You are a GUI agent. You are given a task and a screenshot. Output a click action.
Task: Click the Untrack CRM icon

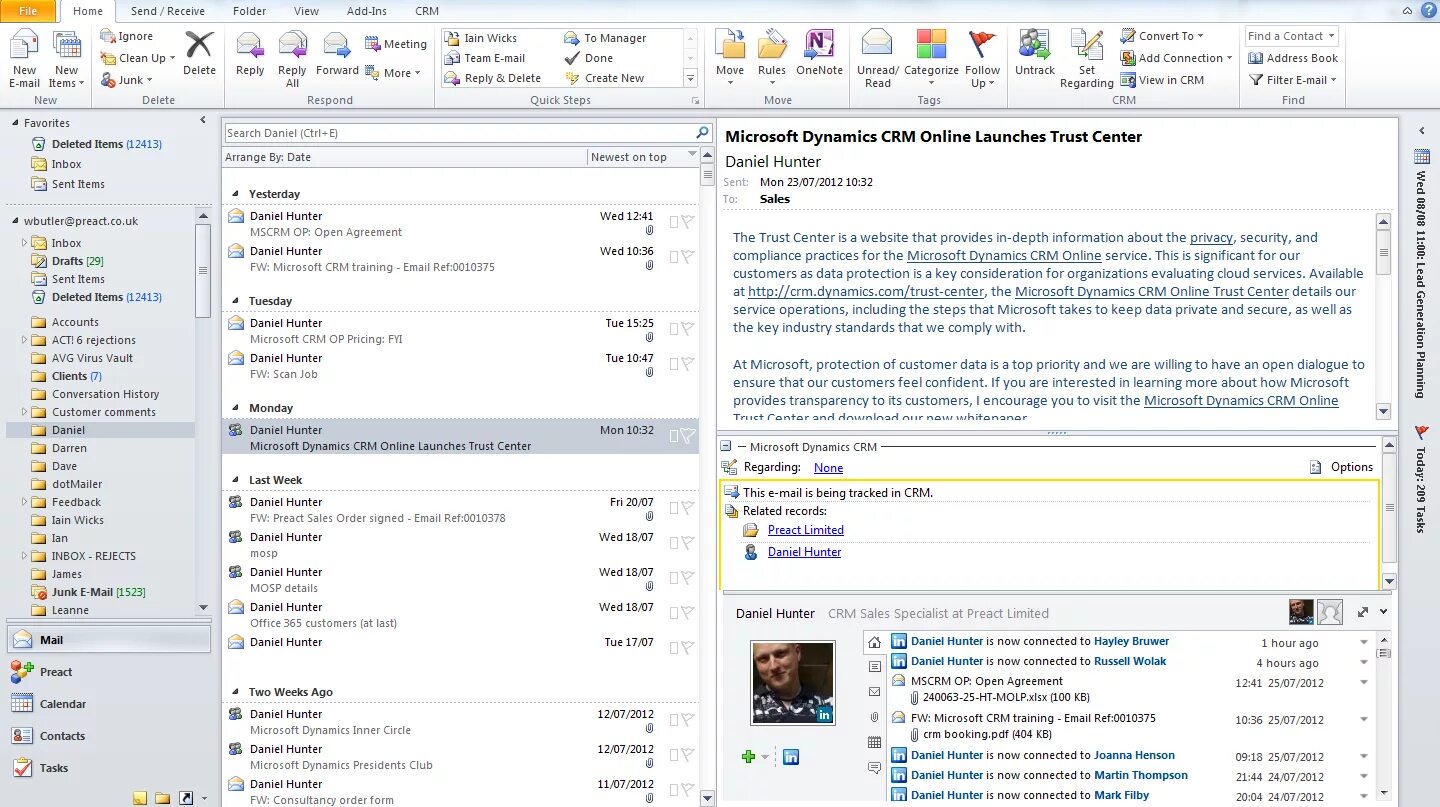[x=1034, y=45]
